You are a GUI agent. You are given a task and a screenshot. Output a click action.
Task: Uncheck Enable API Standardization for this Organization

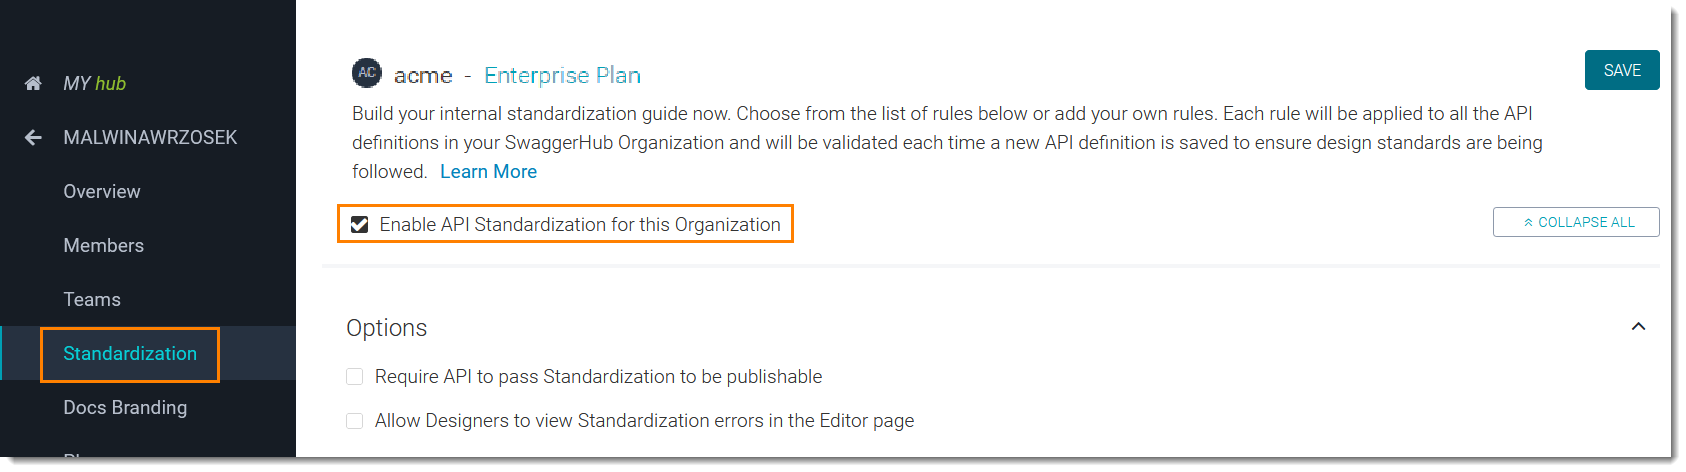(x=360, y=225)
